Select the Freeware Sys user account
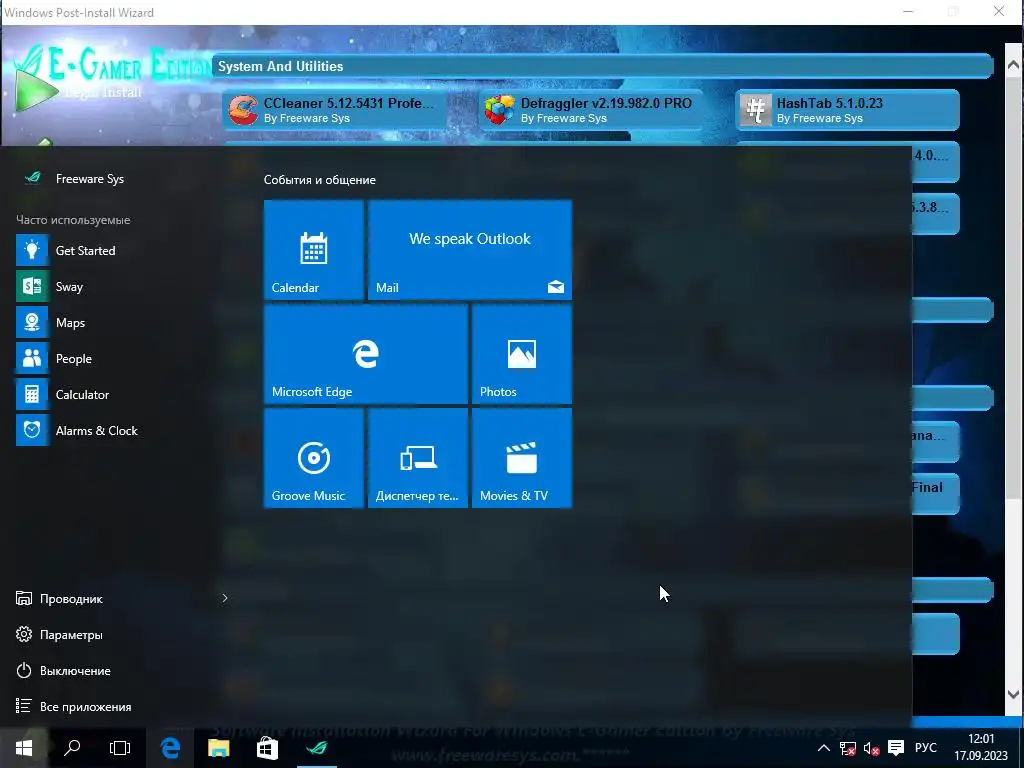This screenshot has width=1024, height=768. click(x=74, y=178)
